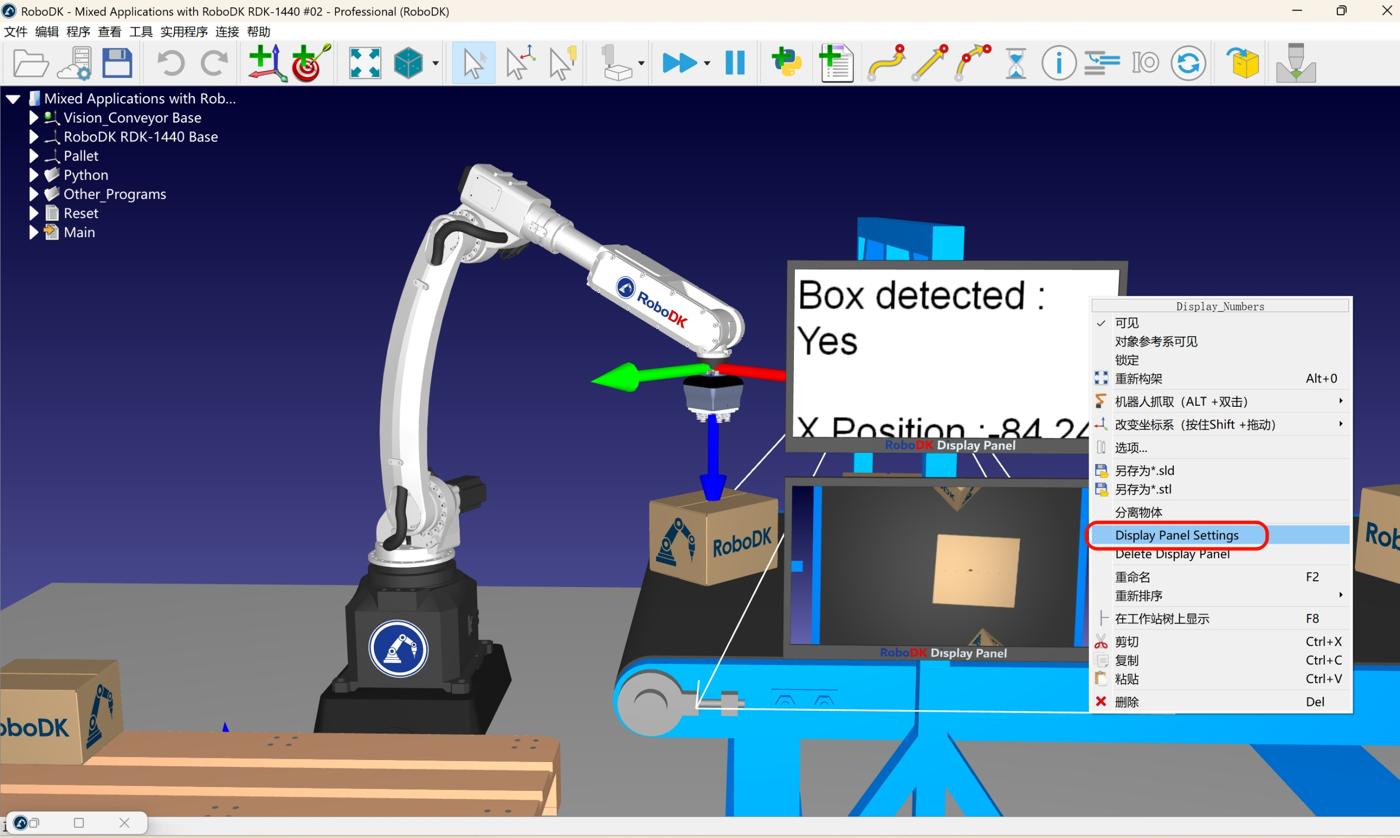The image size is (1400, 838).
Task: Click the Add target icon
Action: pos(310,63)
